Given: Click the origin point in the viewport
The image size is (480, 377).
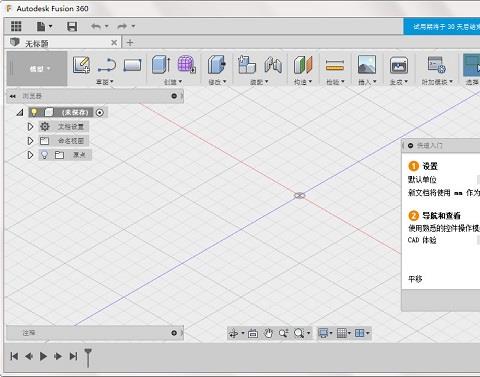Looking at the screenshot, I should (x=300, y=196).
